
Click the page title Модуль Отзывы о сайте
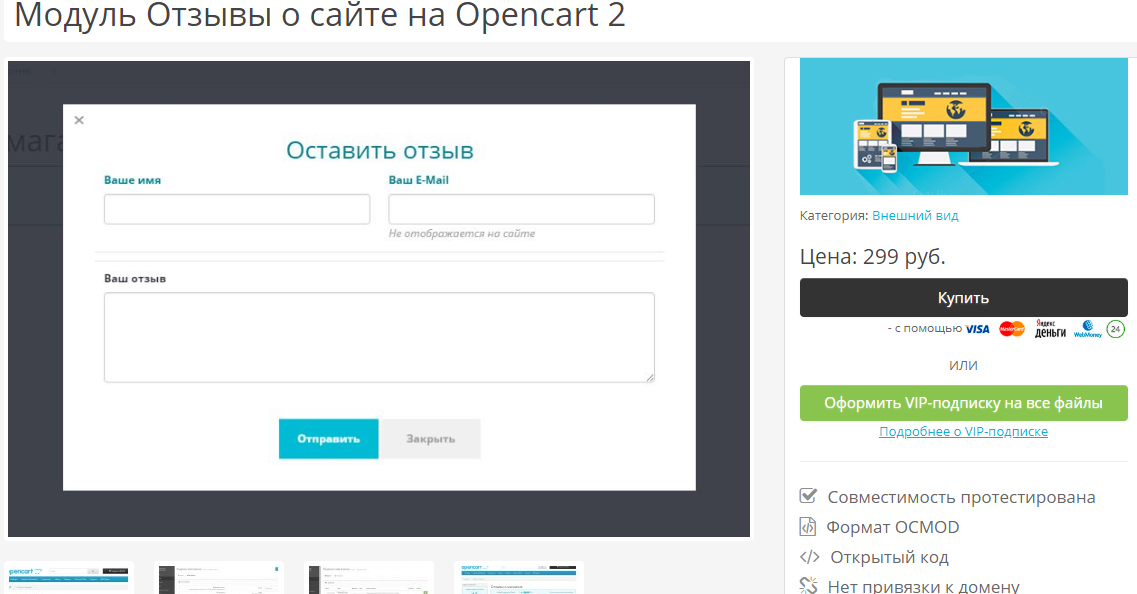pyautogui.click(x=320, y=15)
